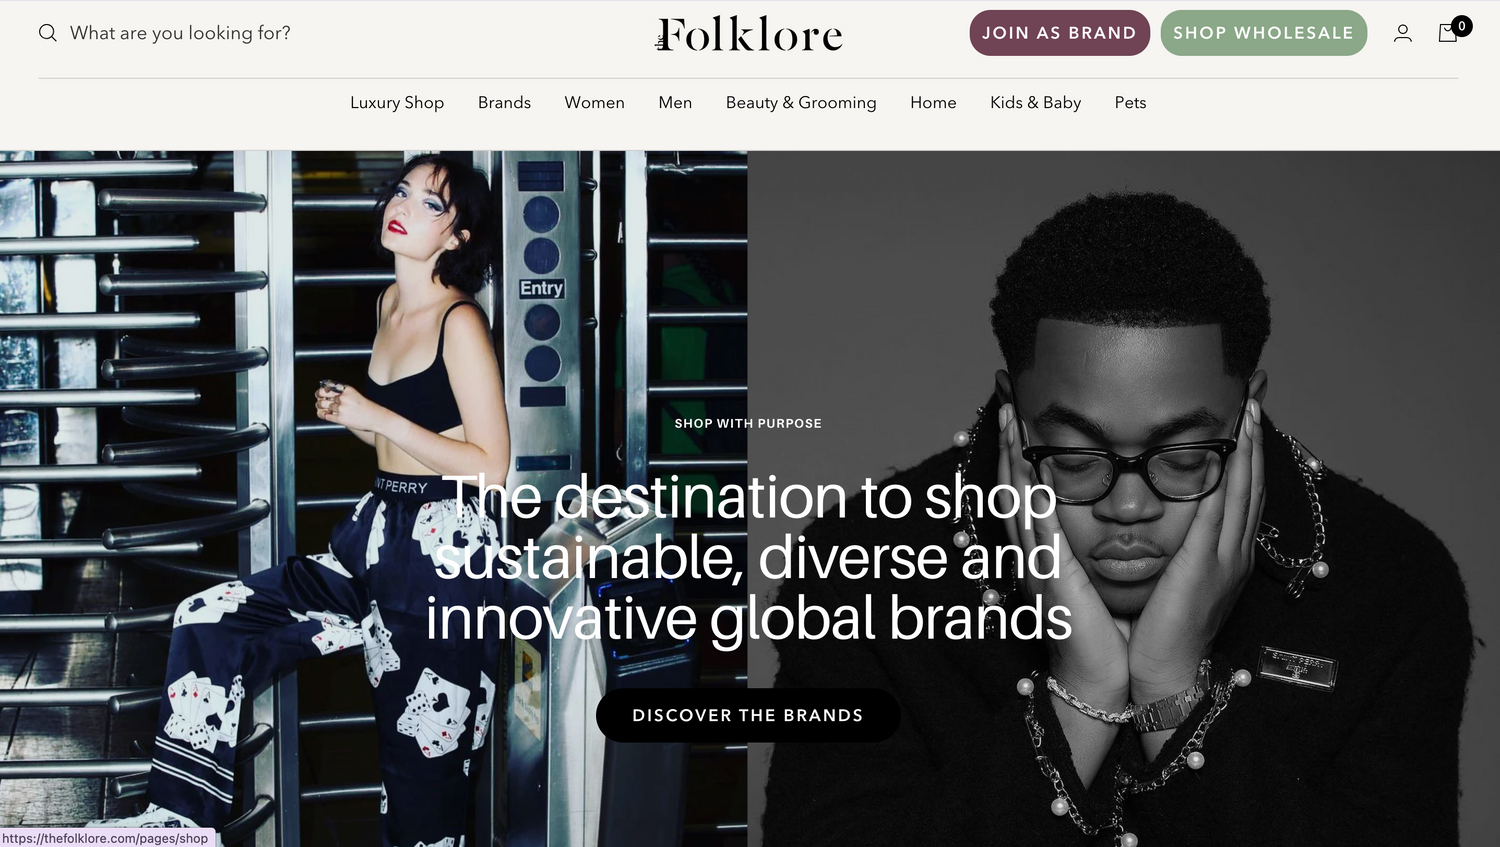Open the shopping cart icon
The width and height of the screenshot is (1500, 847).
coord(1447,33)
